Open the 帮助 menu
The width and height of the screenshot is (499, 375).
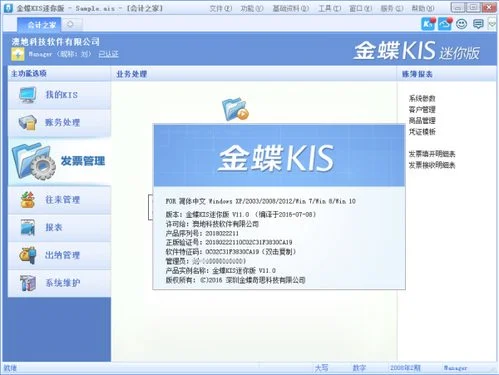coord(423,8)
